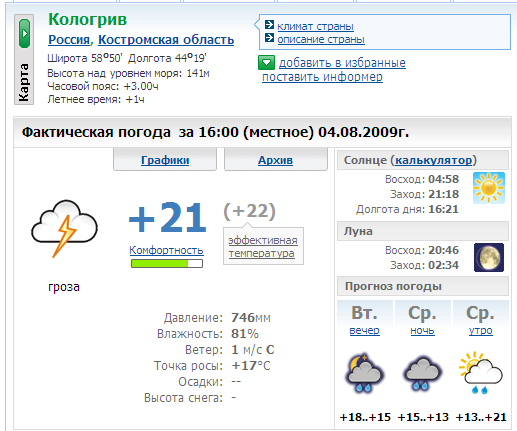
Task: Click the sunset time 21:18
Action: pyautogui.click(x=443, y=194)
